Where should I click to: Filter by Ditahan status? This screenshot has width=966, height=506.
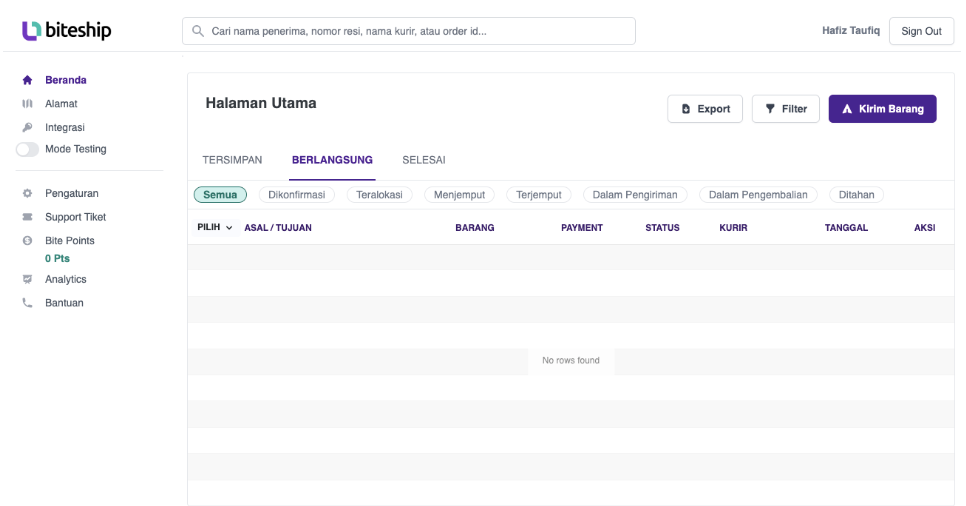tap(856, 195)
